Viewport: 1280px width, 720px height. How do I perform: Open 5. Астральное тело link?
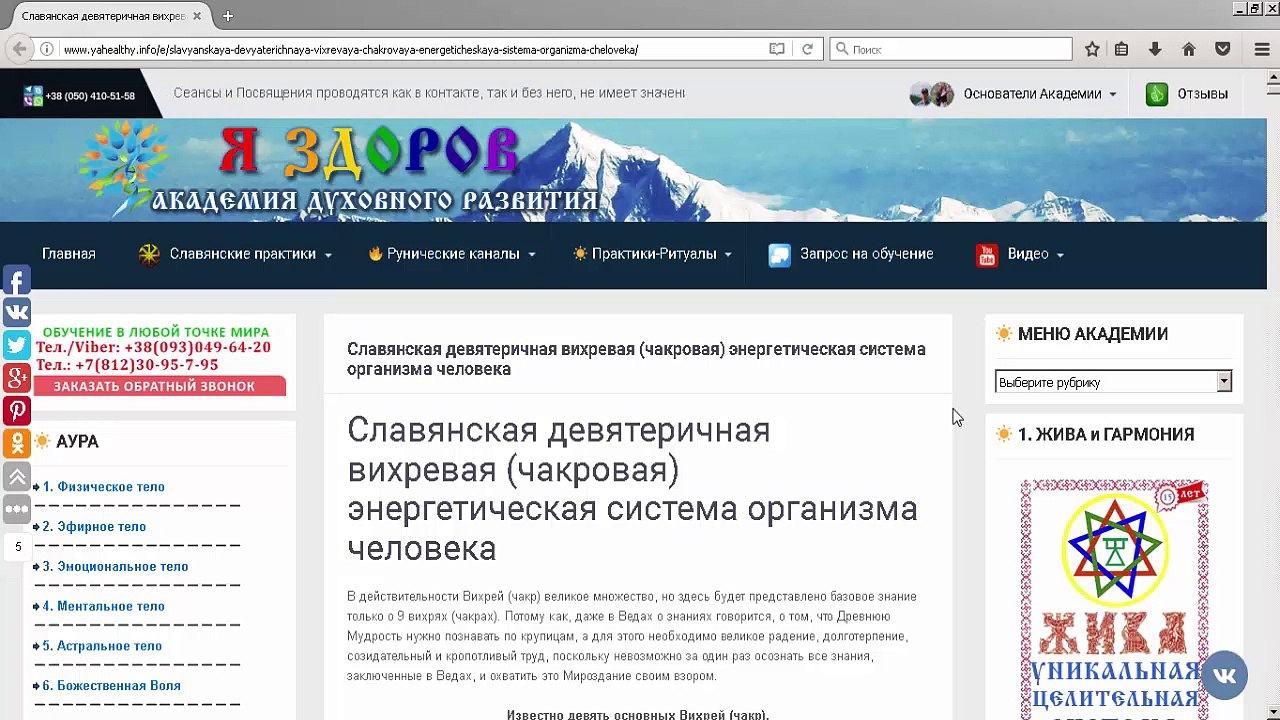(x=102, y=646)
